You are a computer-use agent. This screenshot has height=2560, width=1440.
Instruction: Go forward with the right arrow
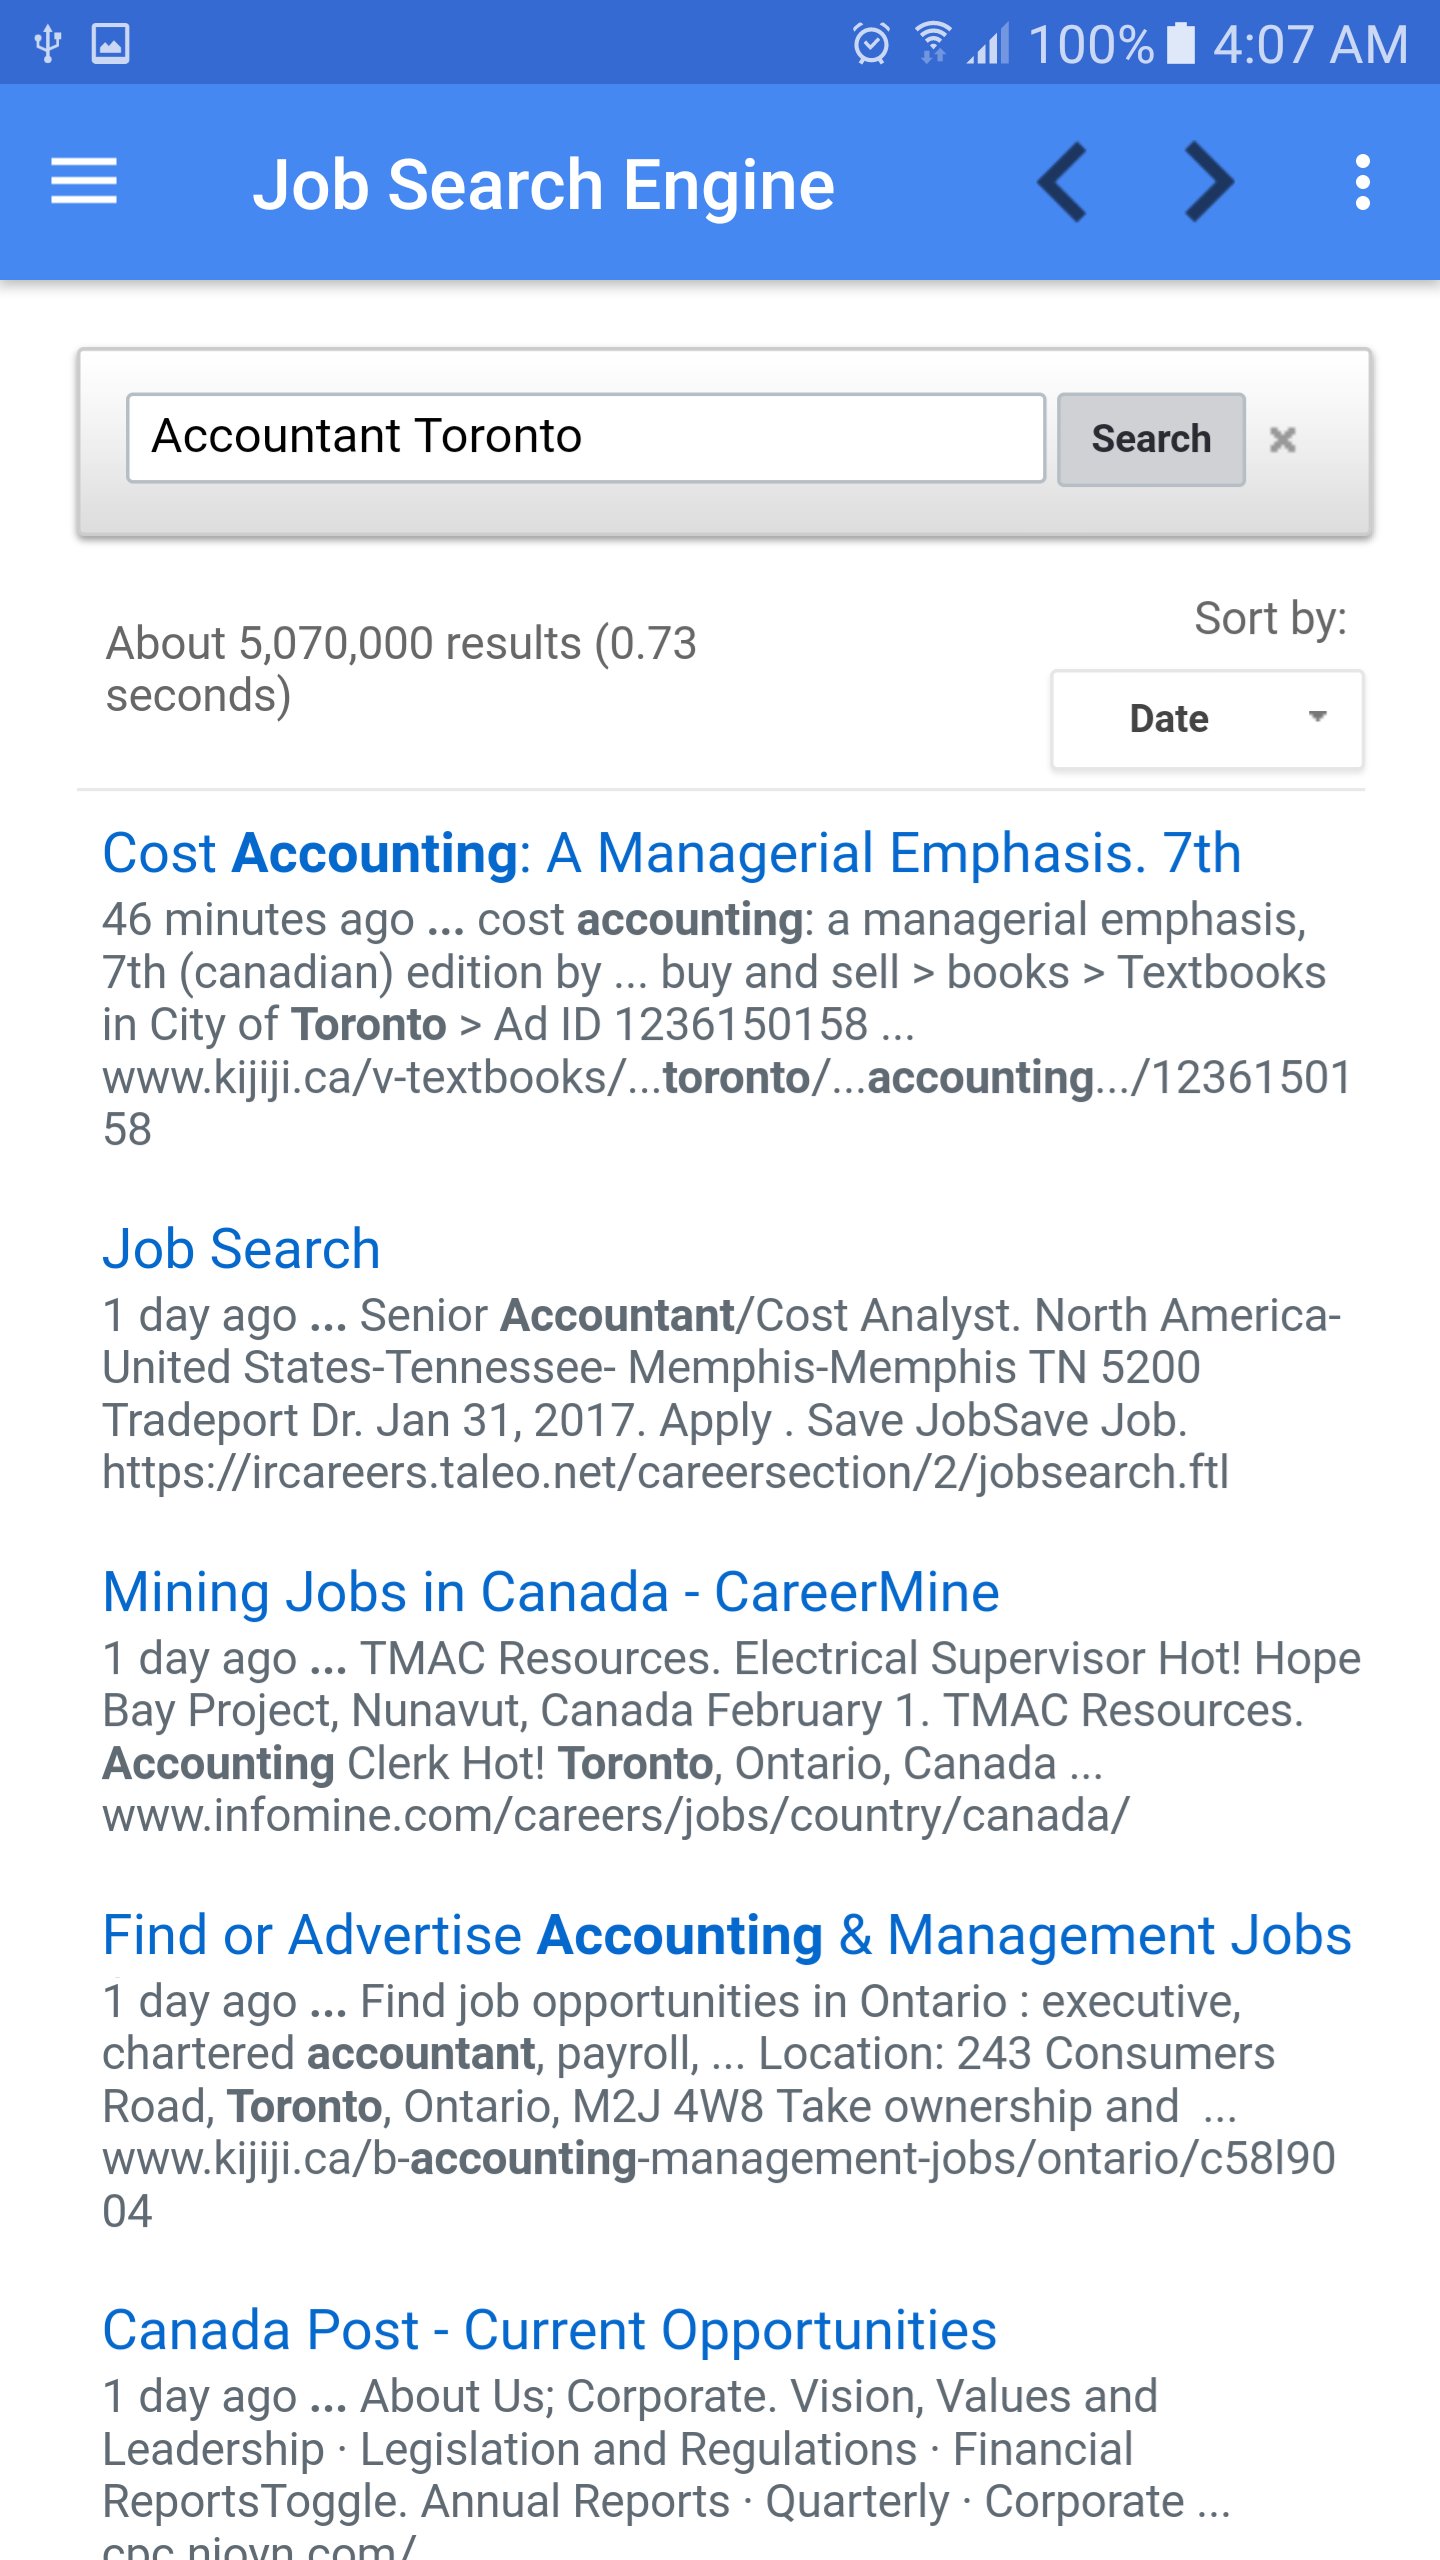[x=1209, y=182]
